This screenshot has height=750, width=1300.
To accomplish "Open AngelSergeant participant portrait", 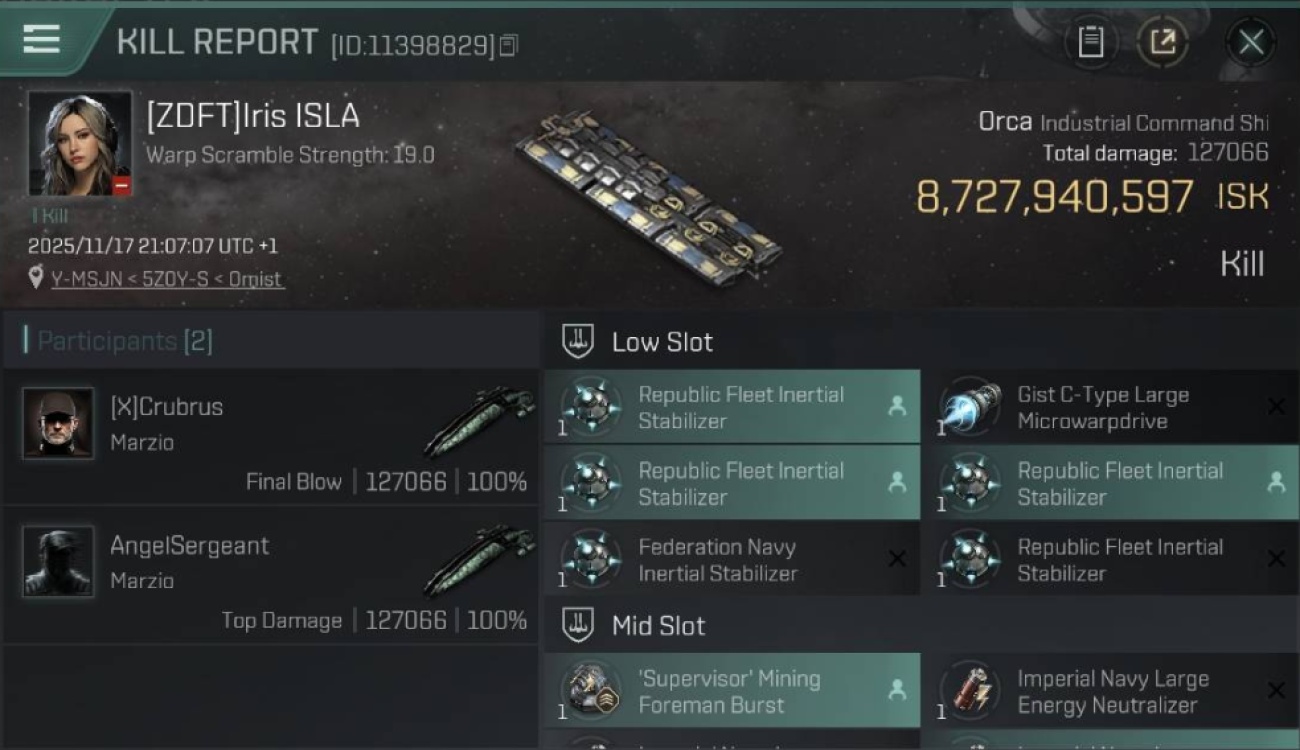I will click(x=58, y=562).
